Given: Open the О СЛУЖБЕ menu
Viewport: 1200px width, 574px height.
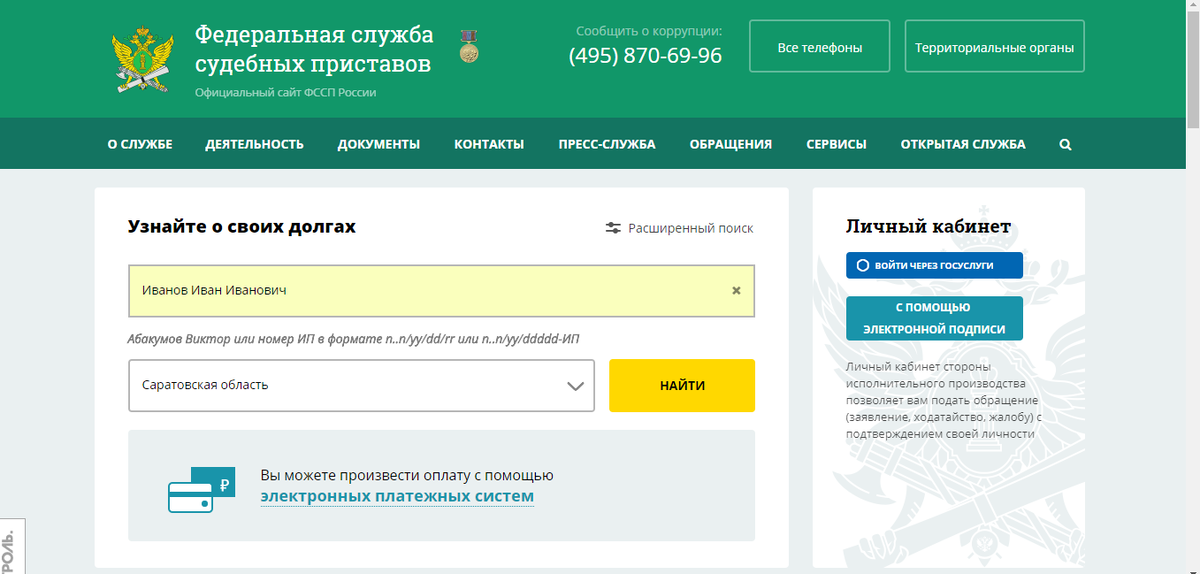Looking at the screenshot, I should pos(140,144).
